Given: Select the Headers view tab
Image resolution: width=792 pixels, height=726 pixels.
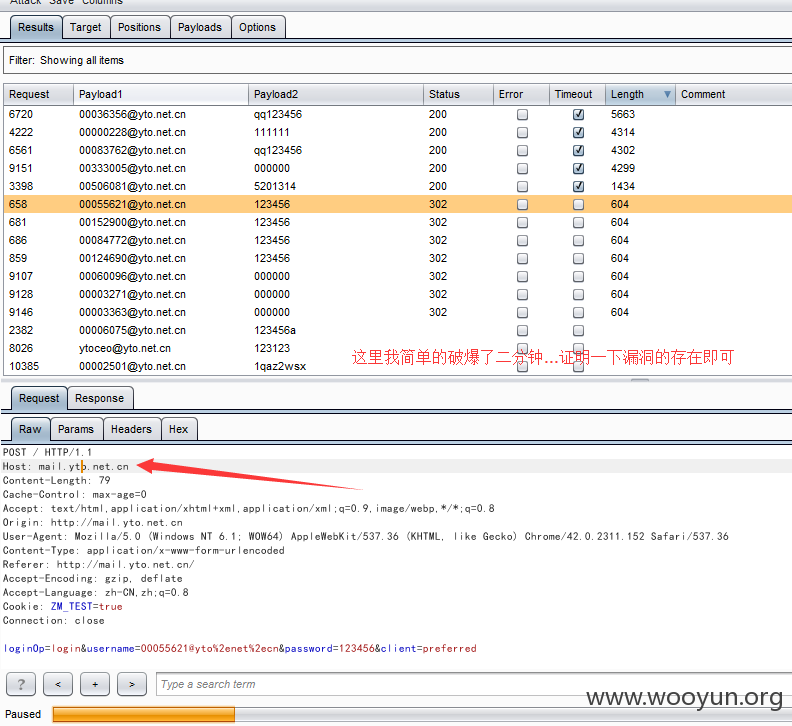Looking at the screenshot, I should point(131,429).
